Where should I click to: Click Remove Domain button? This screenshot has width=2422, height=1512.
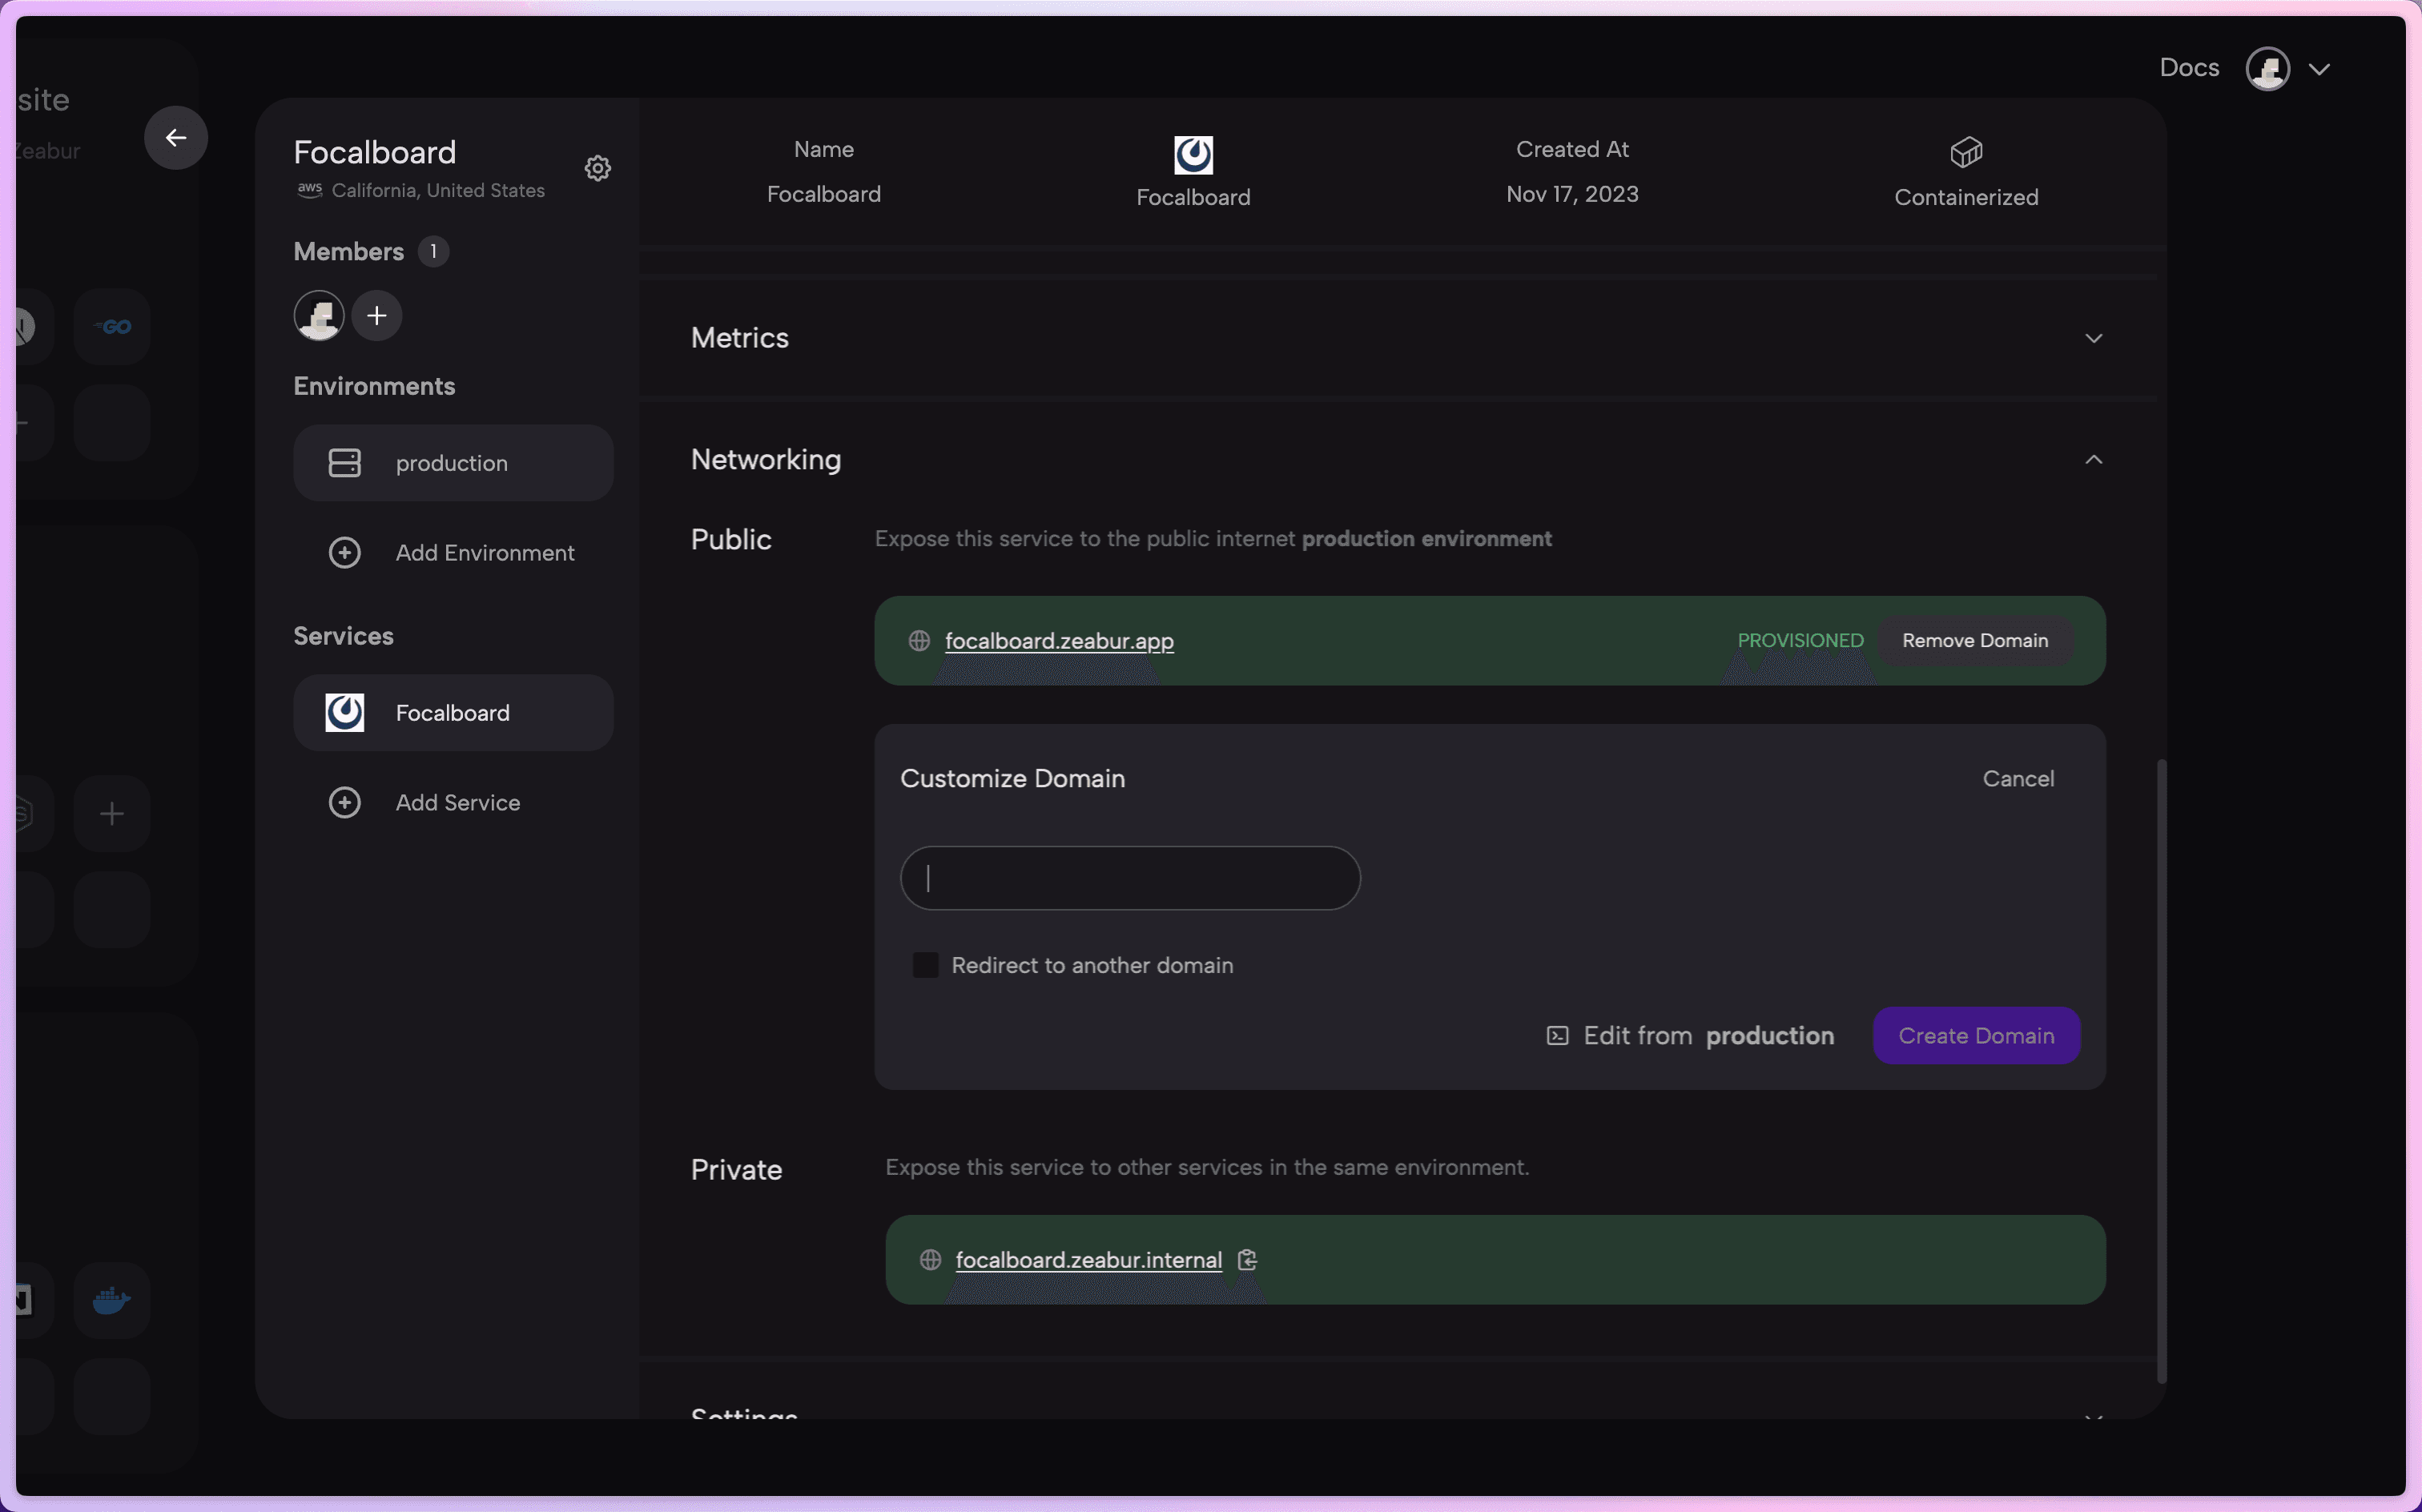1974,641
